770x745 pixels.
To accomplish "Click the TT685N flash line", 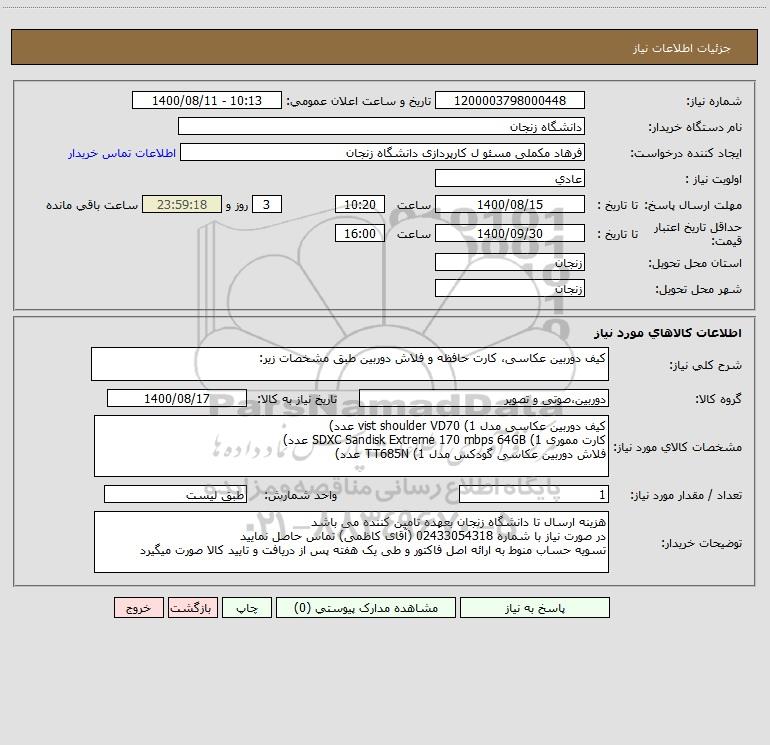I will coord(470,454).
